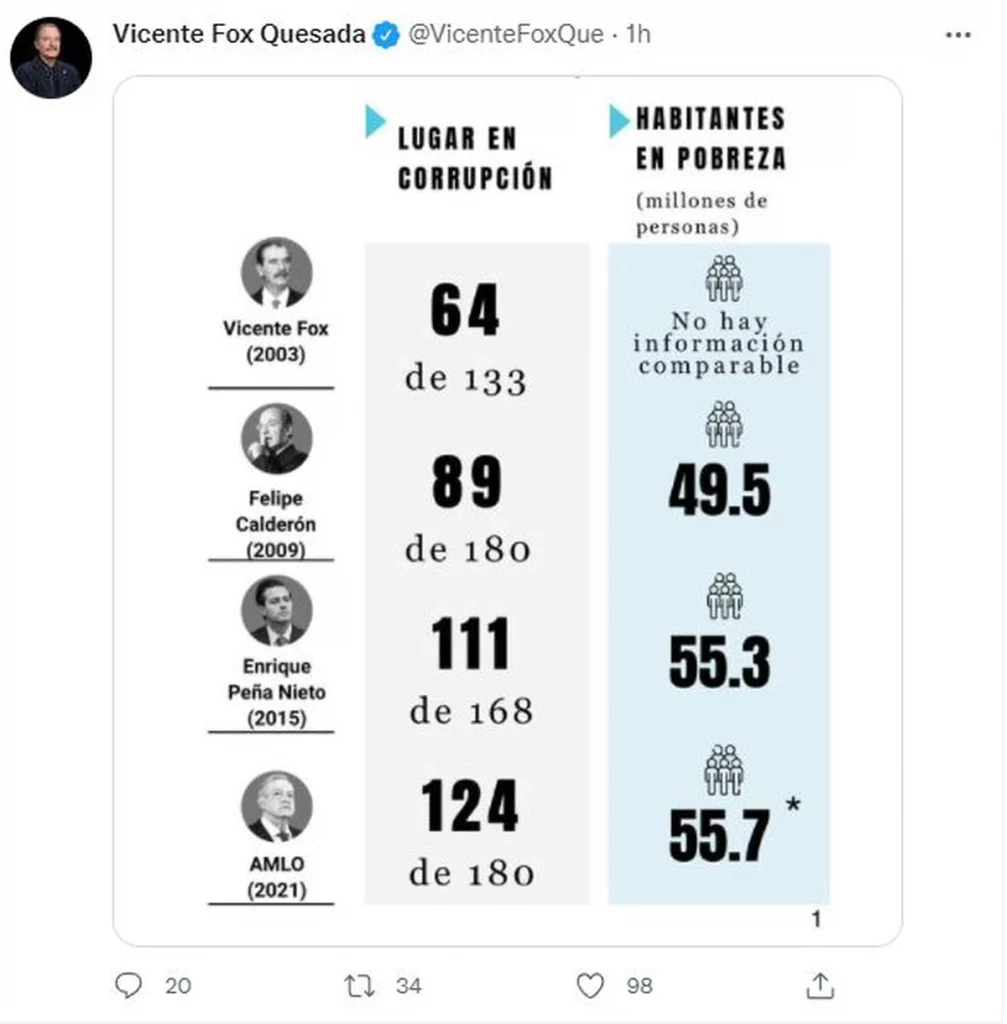Image resolution: width=1007 pixels, height=1024 pixels.
Task: Open the share tweet icon
Action: [819, 986]
